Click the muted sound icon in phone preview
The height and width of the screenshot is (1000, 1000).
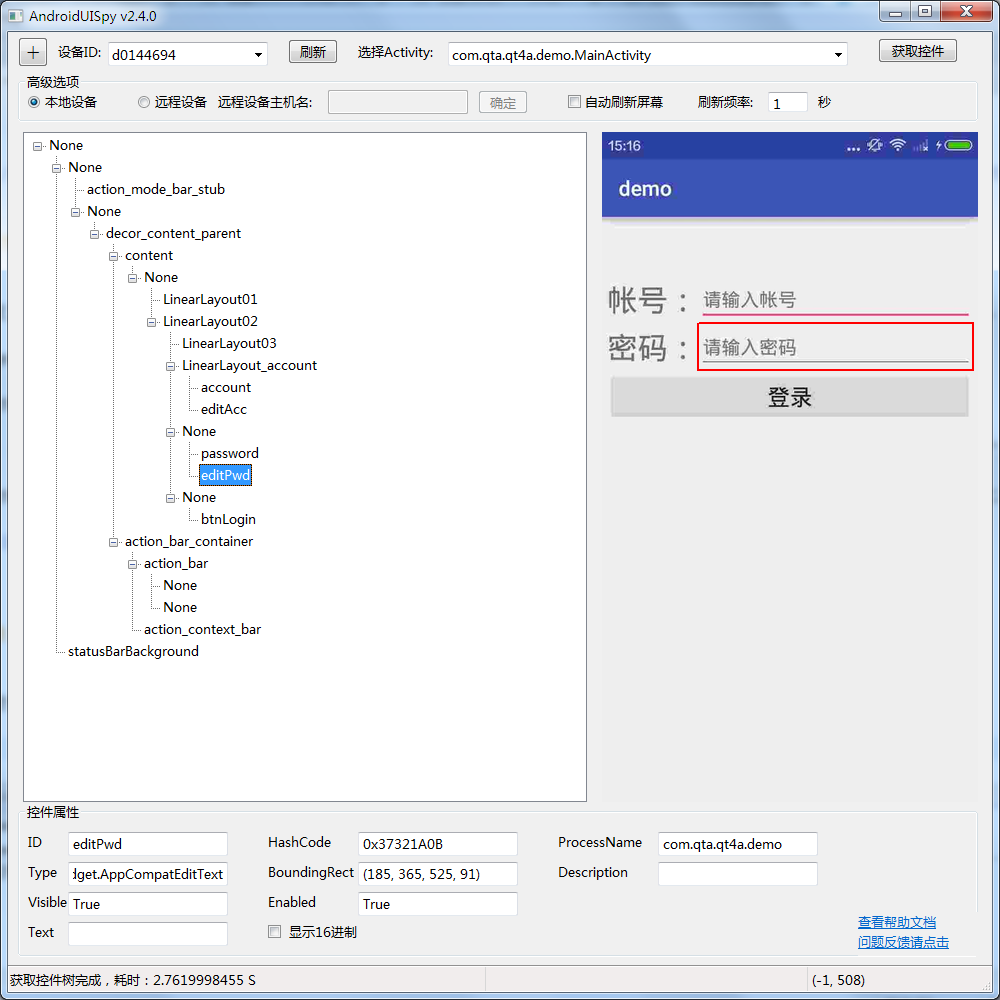875,145
